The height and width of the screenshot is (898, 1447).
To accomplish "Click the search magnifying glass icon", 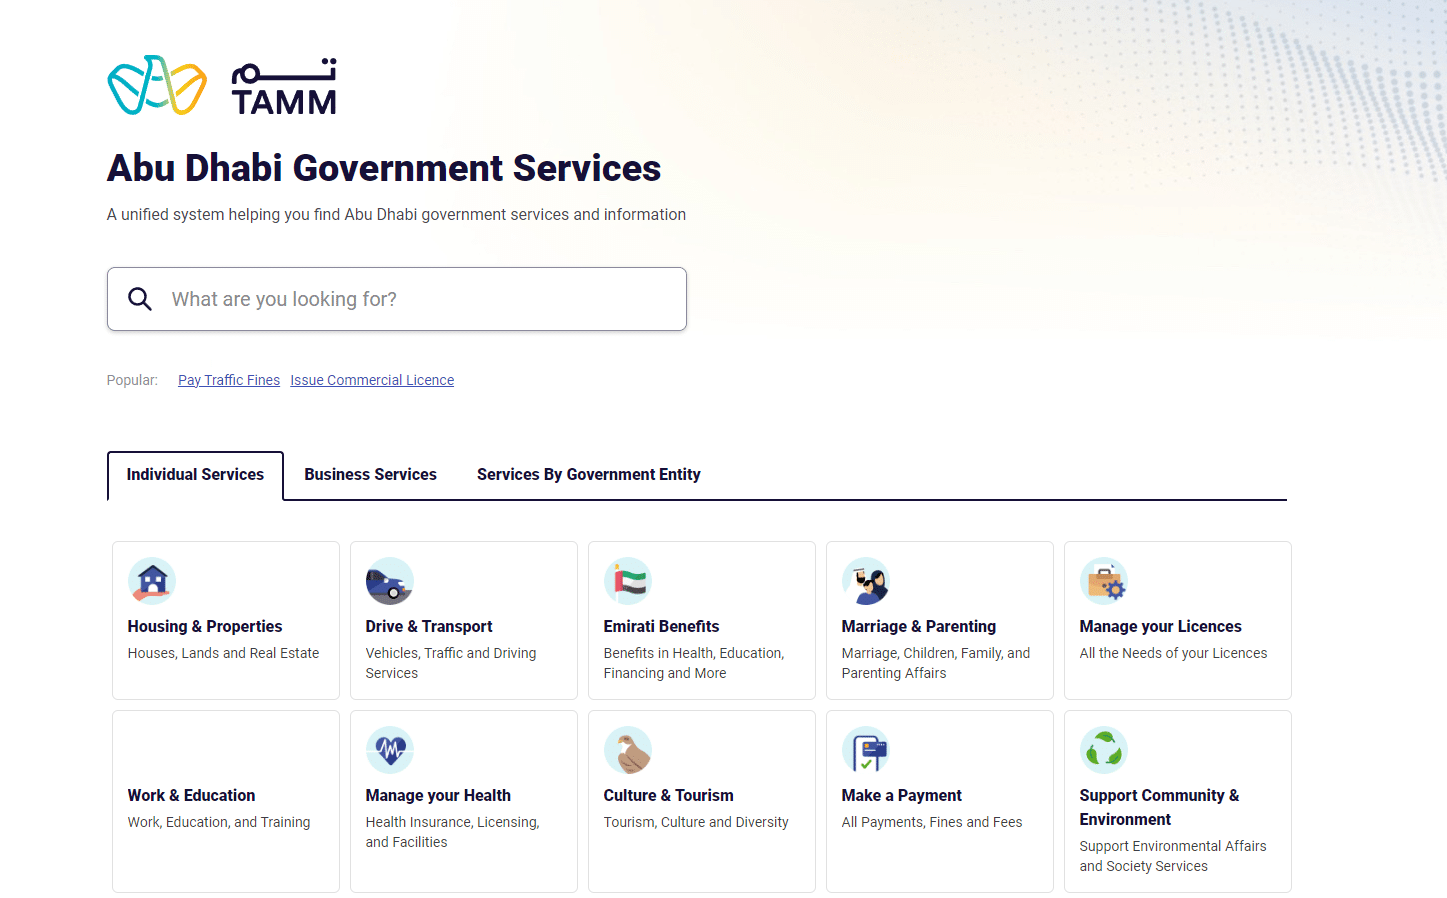I will [140, 298].
